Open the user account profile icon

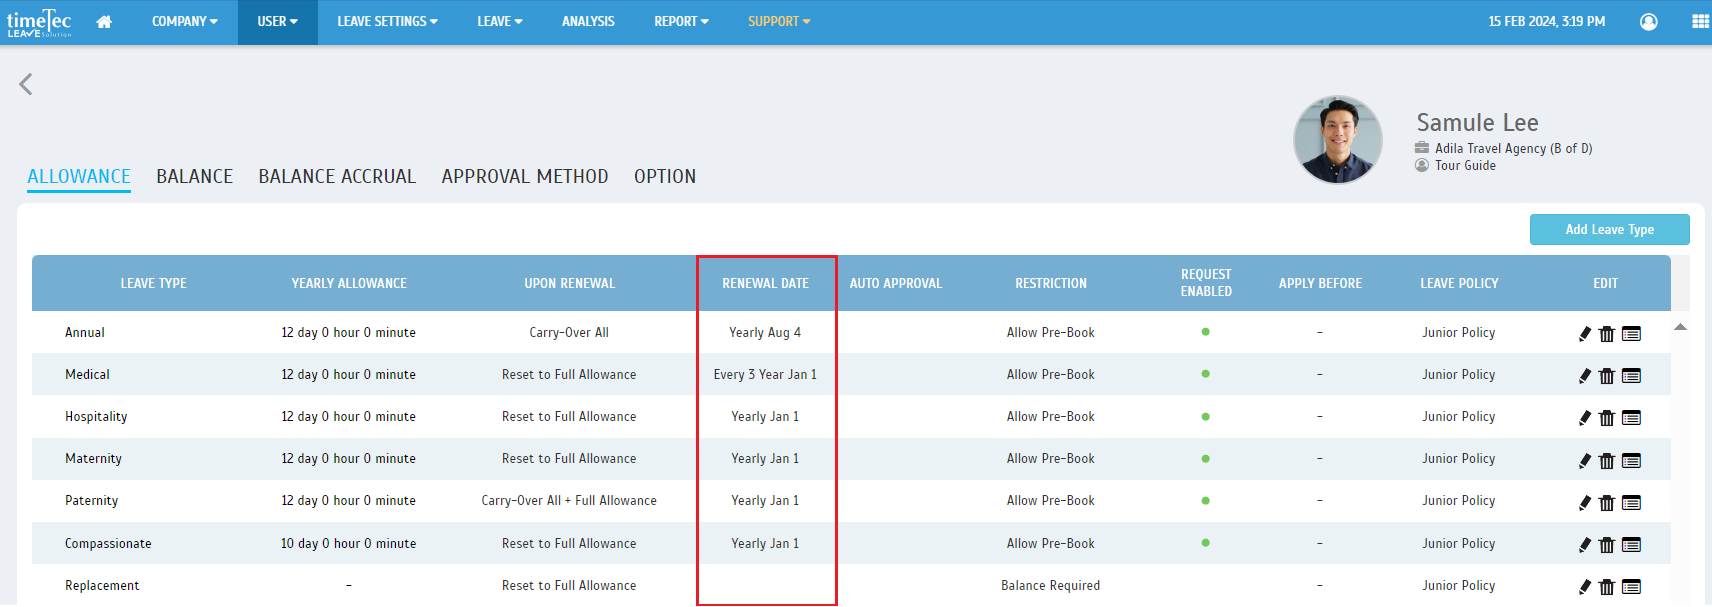tap(1648, 22)
